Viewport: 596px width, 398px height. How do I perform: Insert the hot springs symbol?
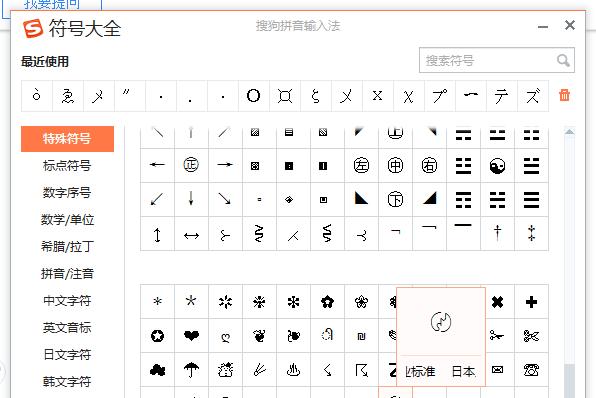tap(293, 369)
